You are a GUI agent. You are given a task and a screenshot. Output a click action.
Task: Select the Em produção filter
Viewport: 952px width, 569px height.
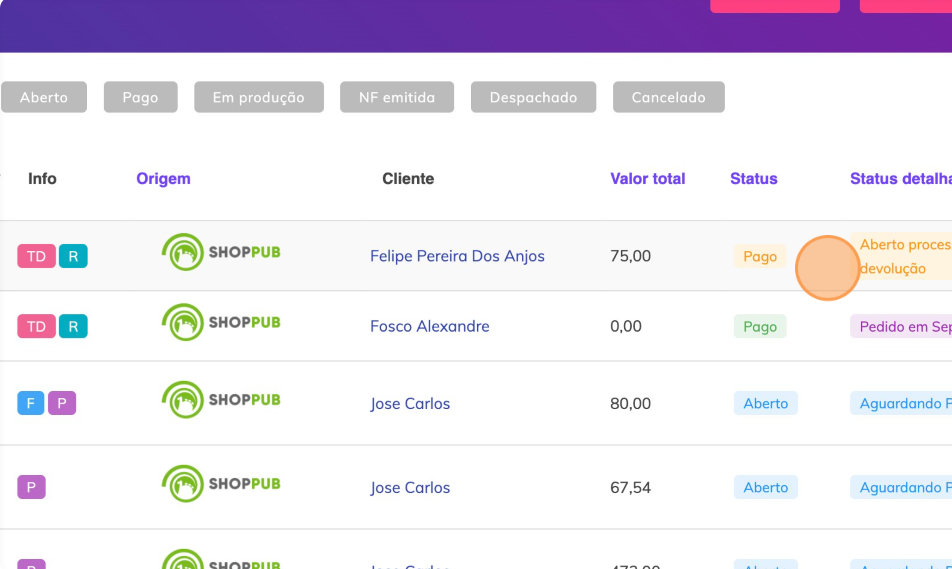pyautogui.click(x=259, y=97)
